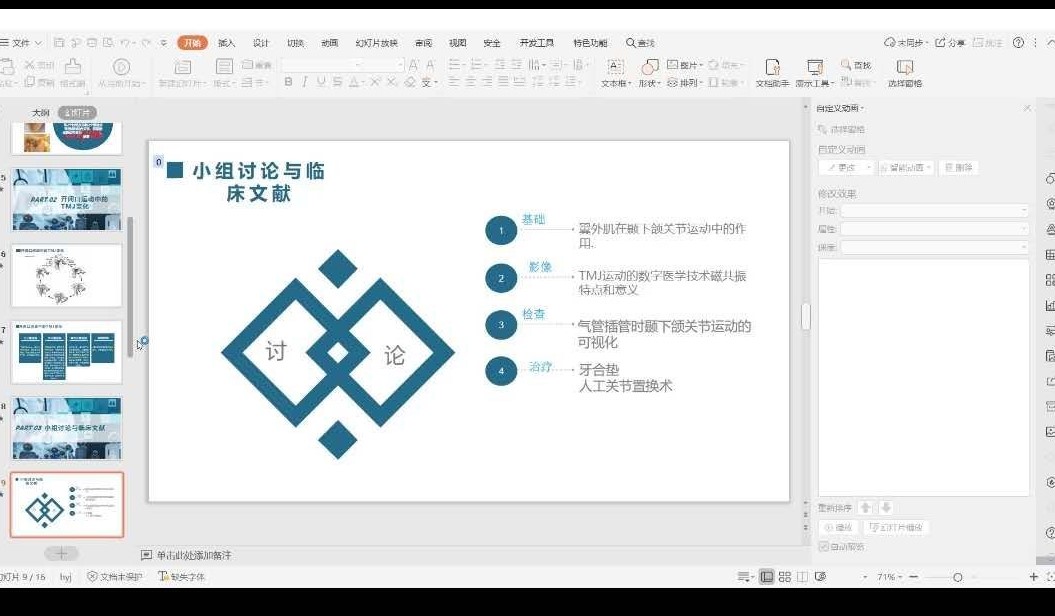The image size is (1055, 616).
Task: Open the font name combo box
Action: click(x=342, y=65)
